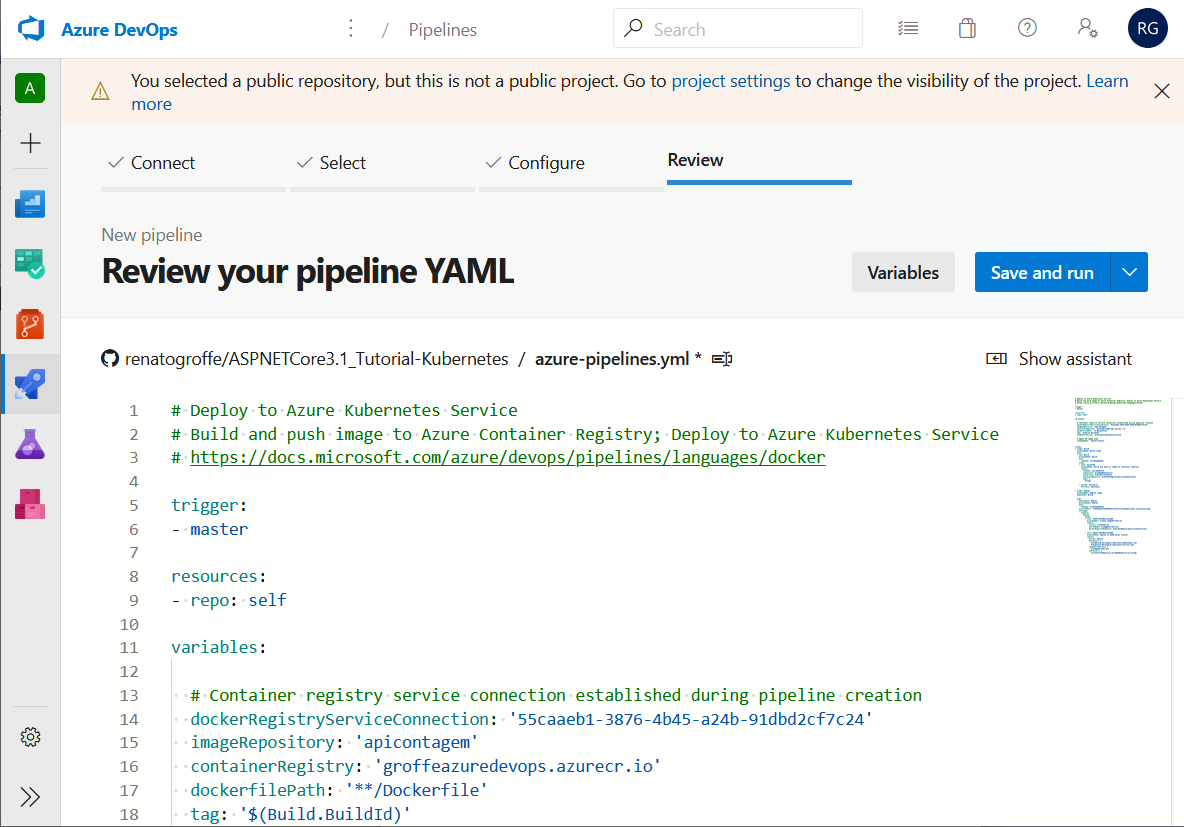This screenshot has width=1184, height=827.
Task: Go back to the Configure step
Action: click(x=548, y=161)
